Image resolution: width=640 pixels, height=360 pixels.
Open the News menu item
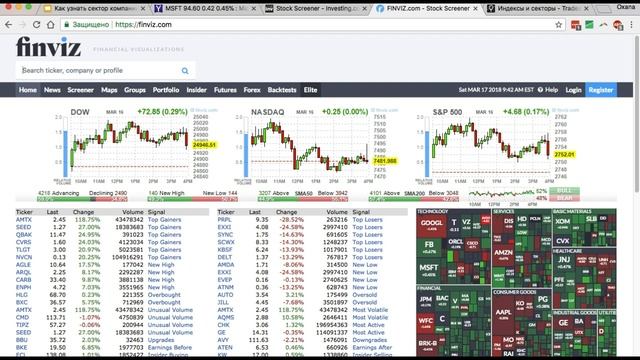pos(52,90)
